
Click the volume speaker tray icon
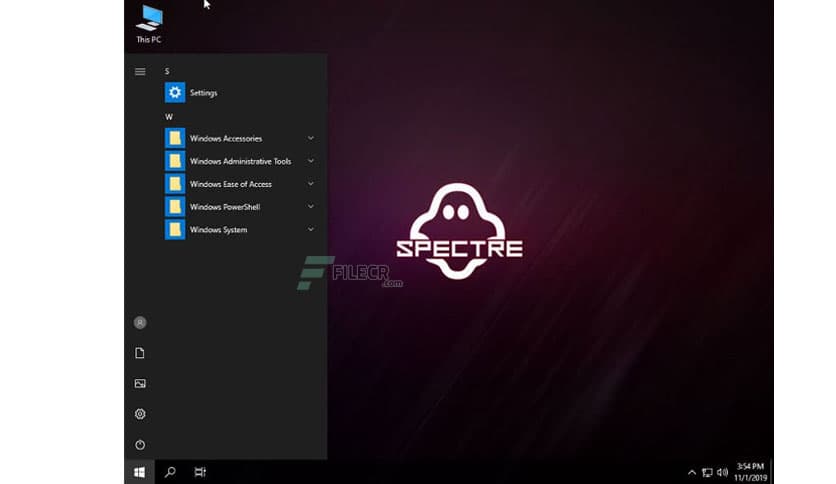722,472
